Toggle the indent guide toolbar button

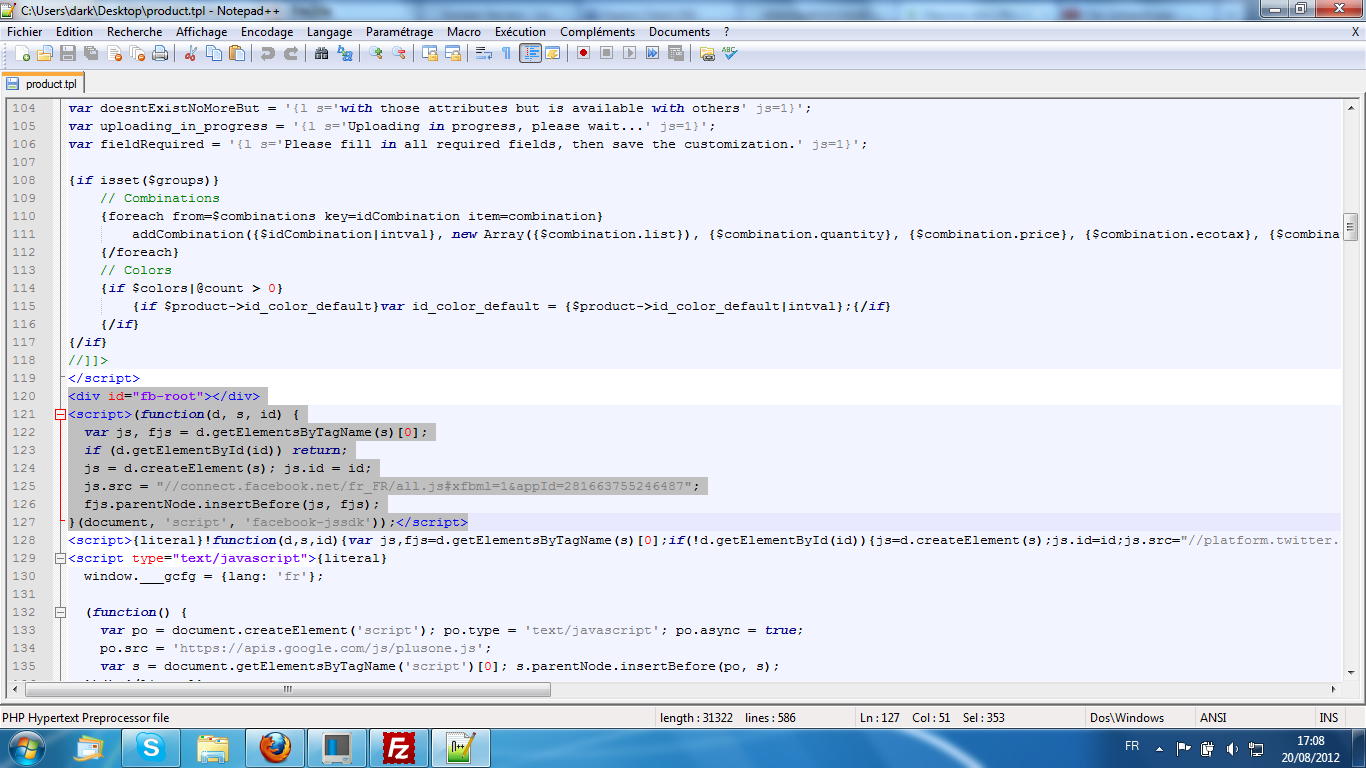[x=530, y=53]
